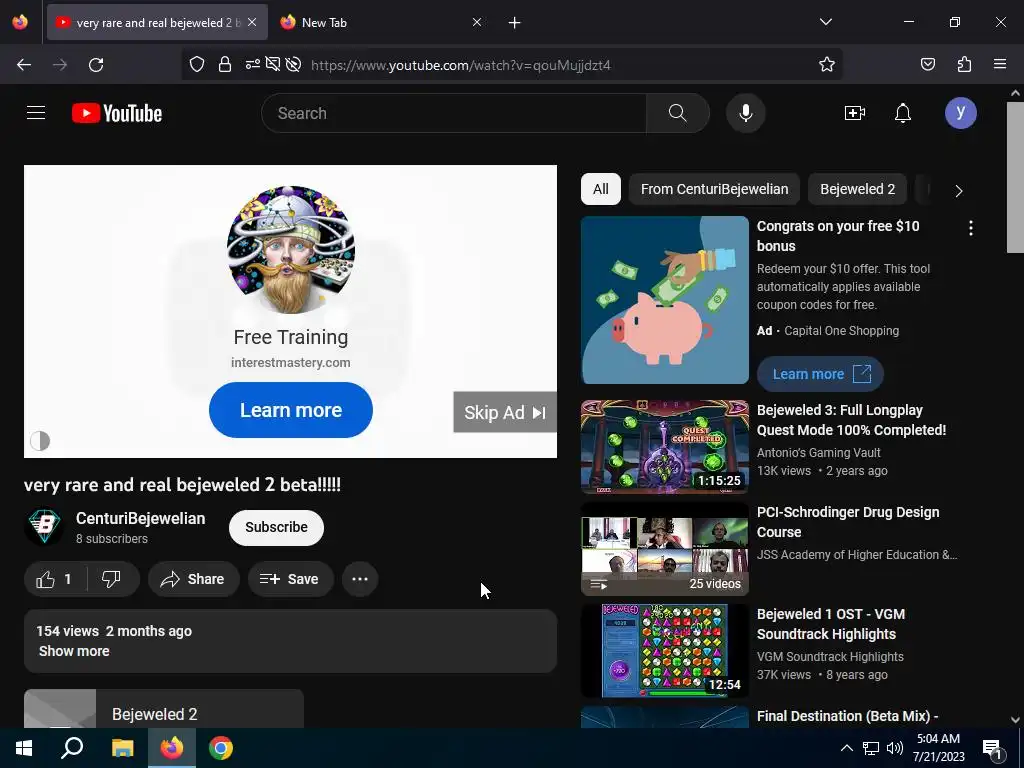1024x768 pixels.
Task: Dislike the video with thumbs down
Action: [x=112, y=579]
